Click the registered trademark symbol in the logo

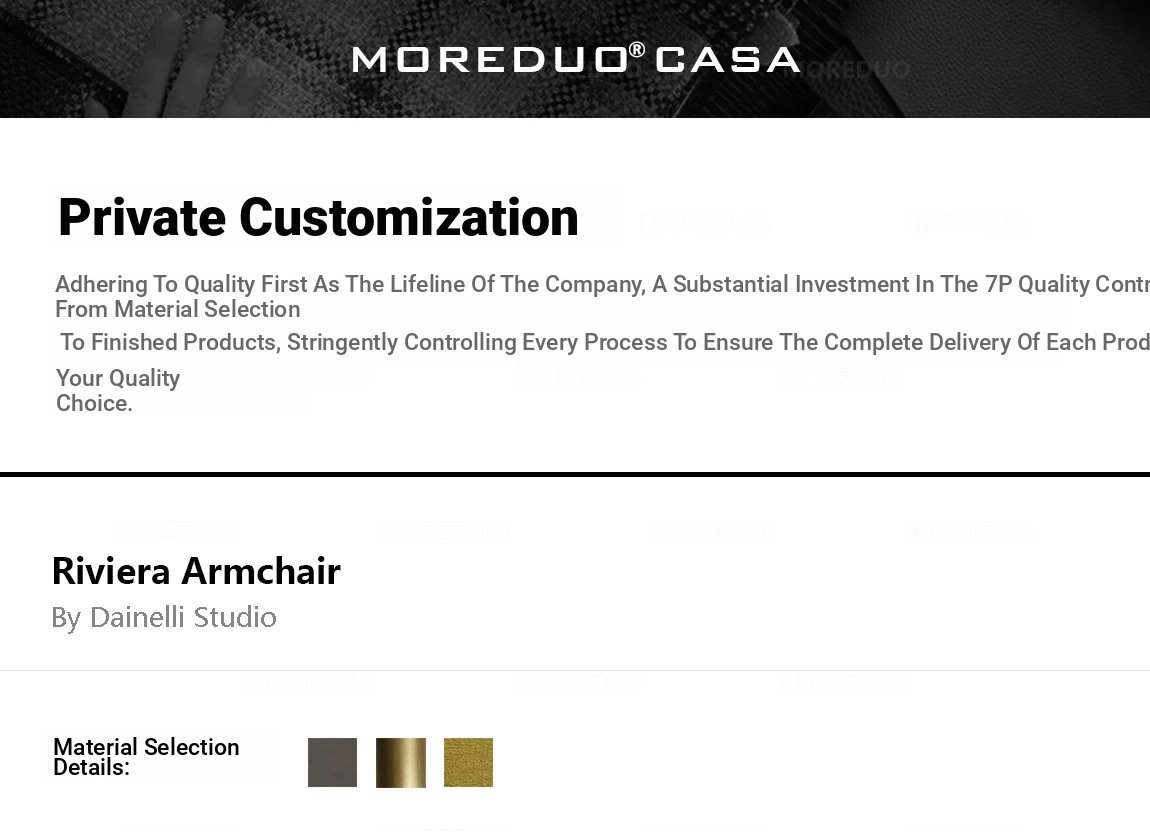pyautogui.click(x=637, y=50)
